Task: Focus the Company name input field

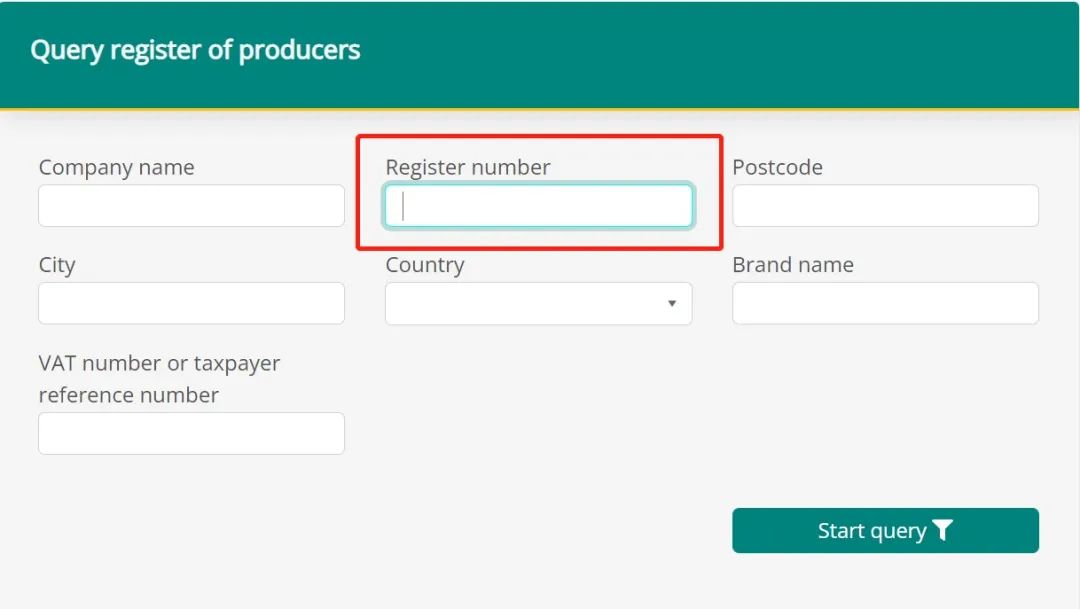Action: (x=191, y=206)
